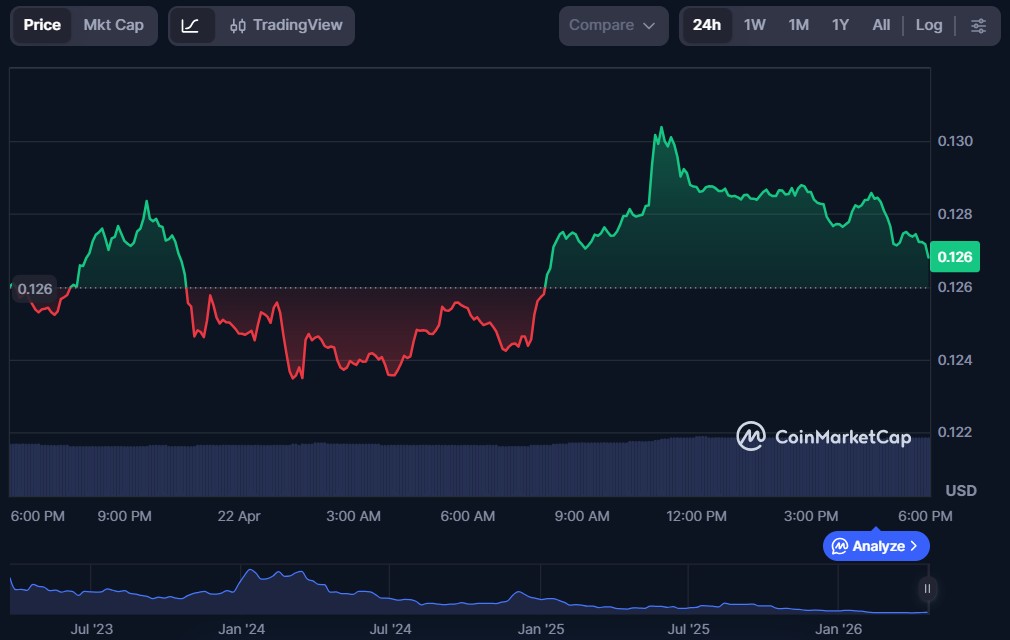This screenshot has height=640, width=1010.
Task: Open chart settings sliders icon
Action: (978, 25)
